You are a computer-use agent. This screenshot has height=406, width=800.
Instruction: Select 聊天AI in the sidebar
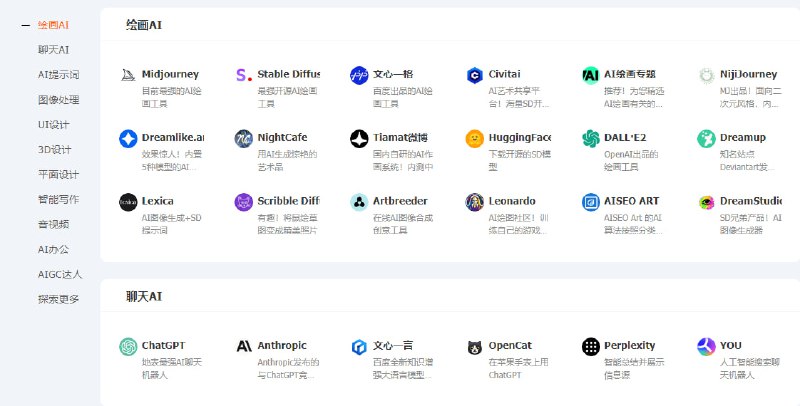coord(53,50)
